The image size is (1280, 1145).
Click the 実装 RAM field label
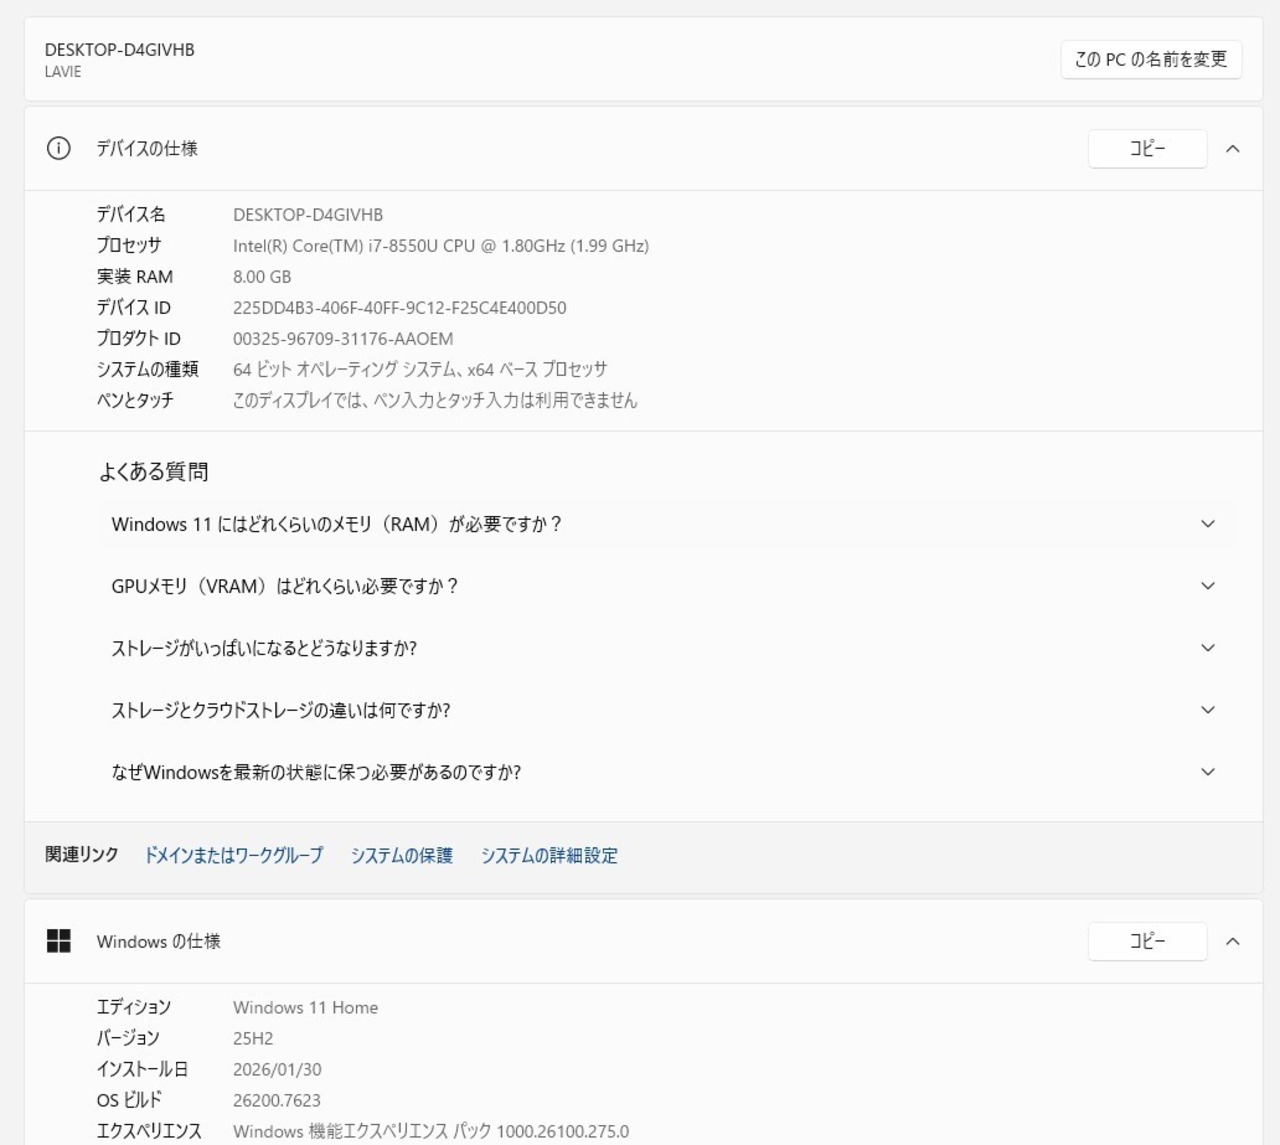tap(135, 277)
